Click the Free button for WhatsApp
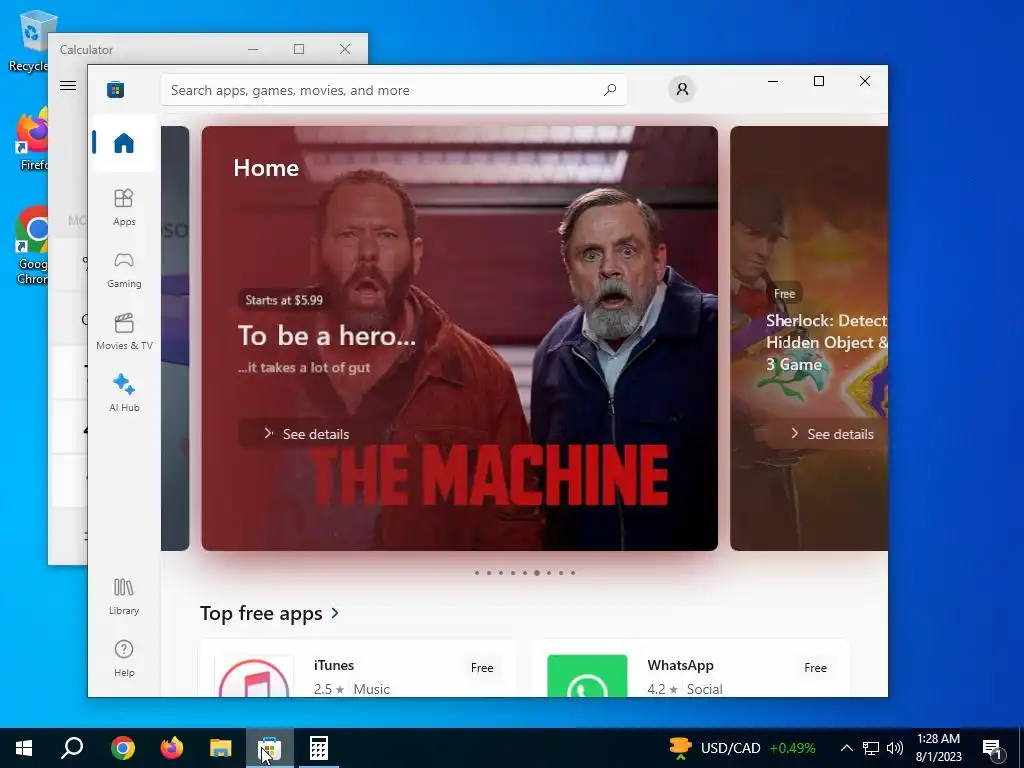This screenshot has width=1024, height=768. pos(815,667)
